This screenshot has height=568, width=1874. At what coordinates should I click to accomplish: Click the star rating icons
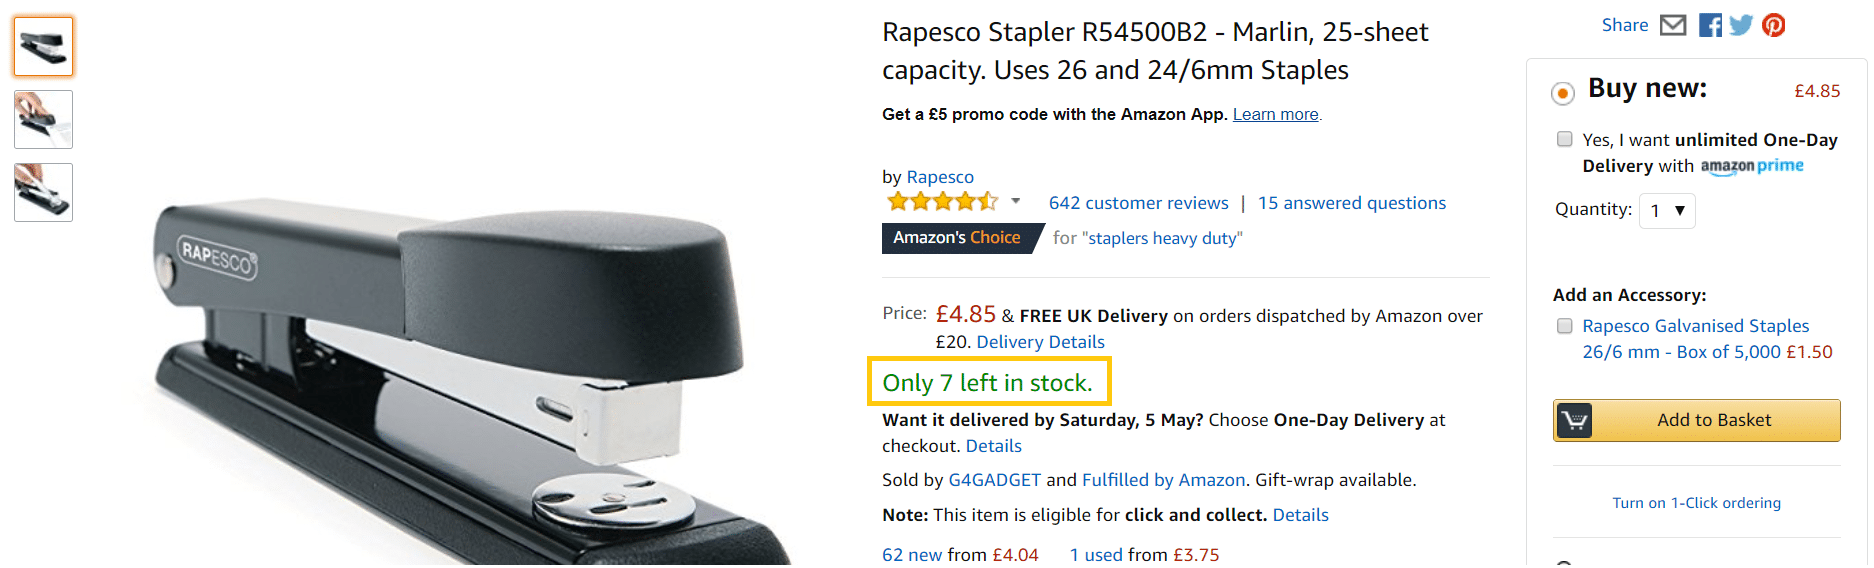942,202
